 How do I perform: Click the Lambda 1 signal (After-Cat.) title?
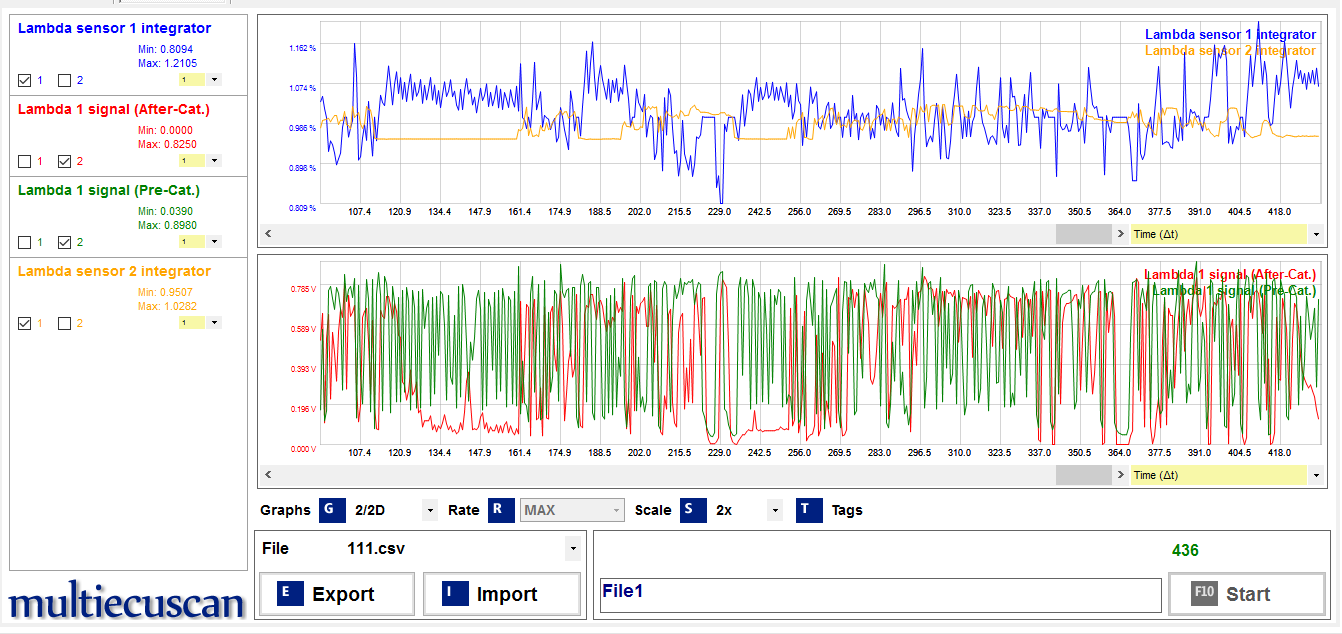[114, 109]
